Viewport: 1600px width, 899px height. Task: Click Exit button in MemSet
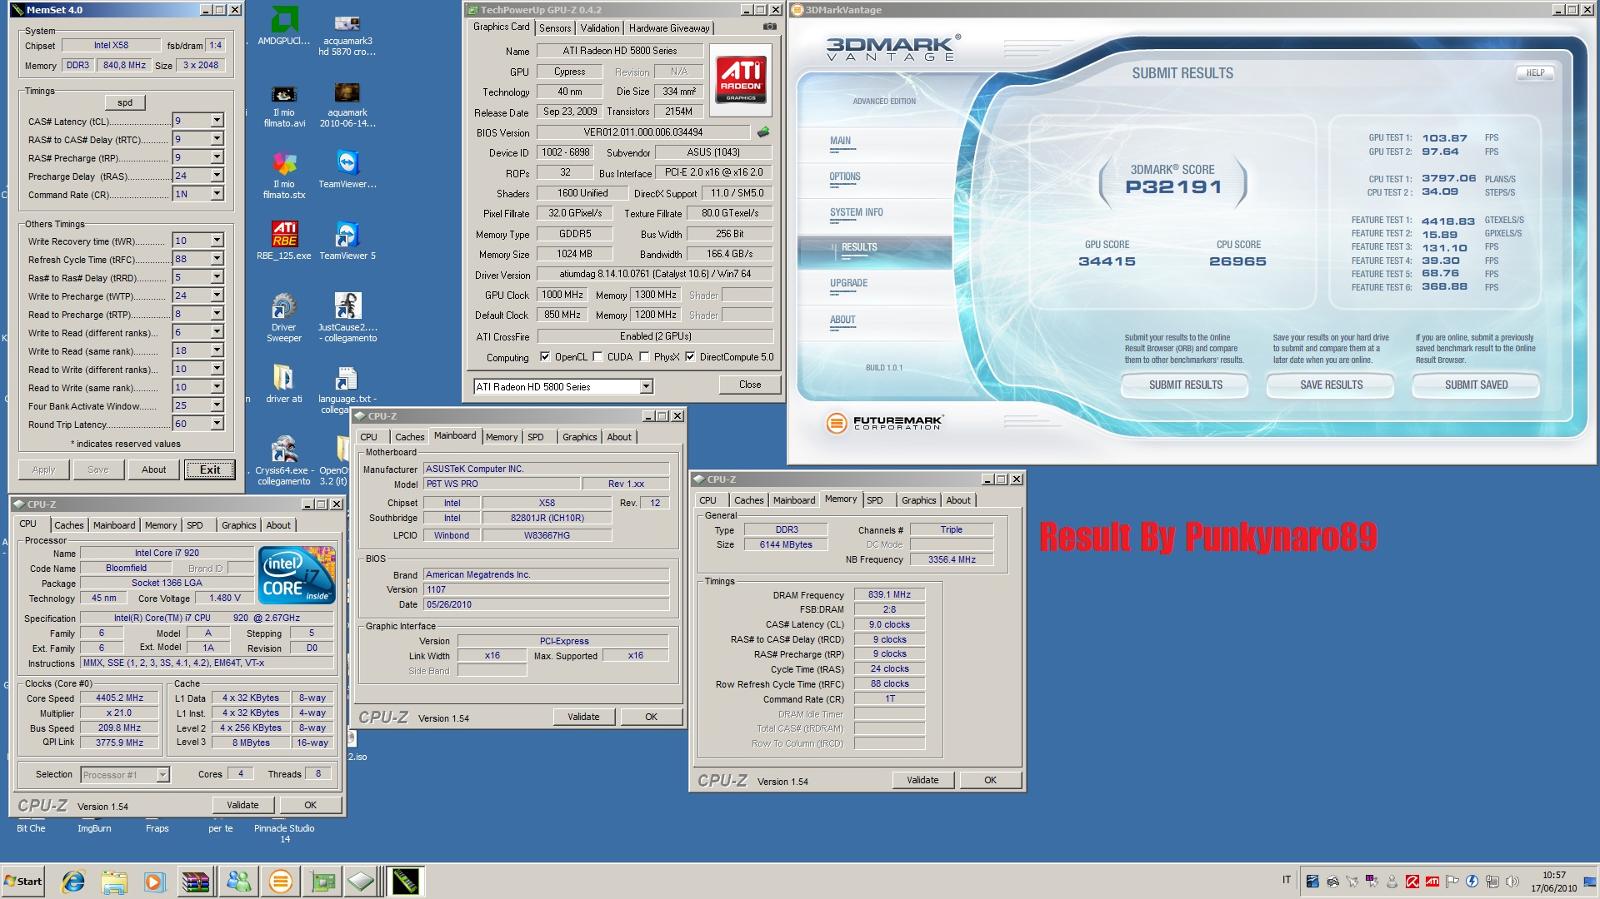point(210,470)
